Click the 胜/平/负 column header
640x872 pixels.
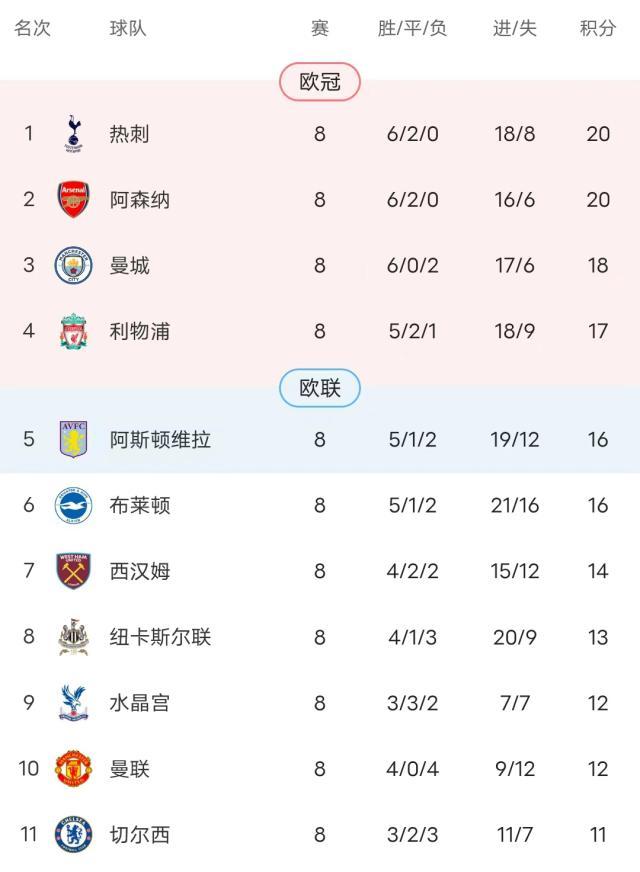412,28
